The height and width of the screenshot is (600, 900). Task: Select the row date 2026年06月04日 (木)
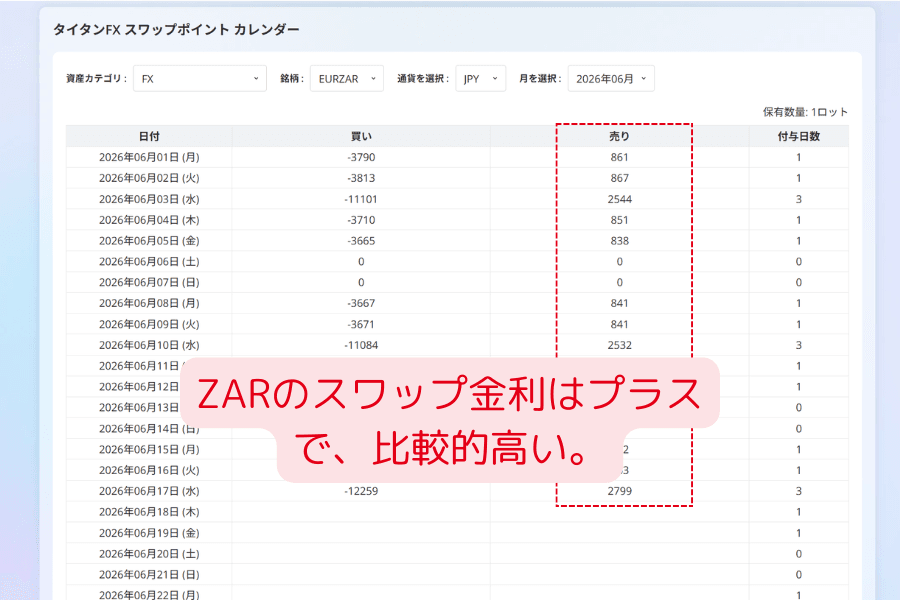click(149, 220)
